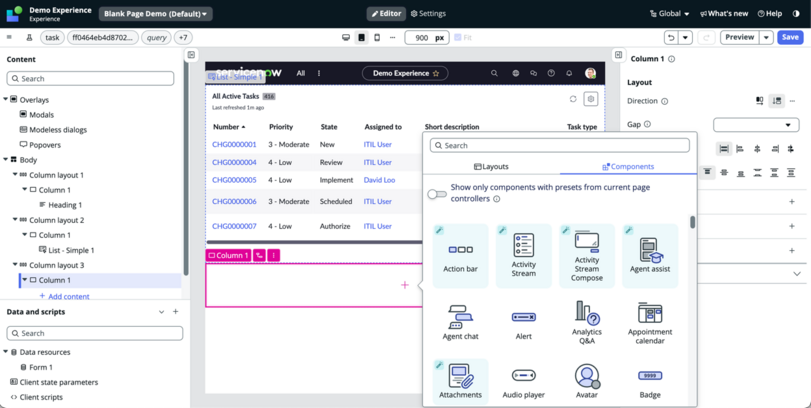This screenshot has height=408, width=811.
Task: Open list settings gear icon
Action: click(592, 99)
